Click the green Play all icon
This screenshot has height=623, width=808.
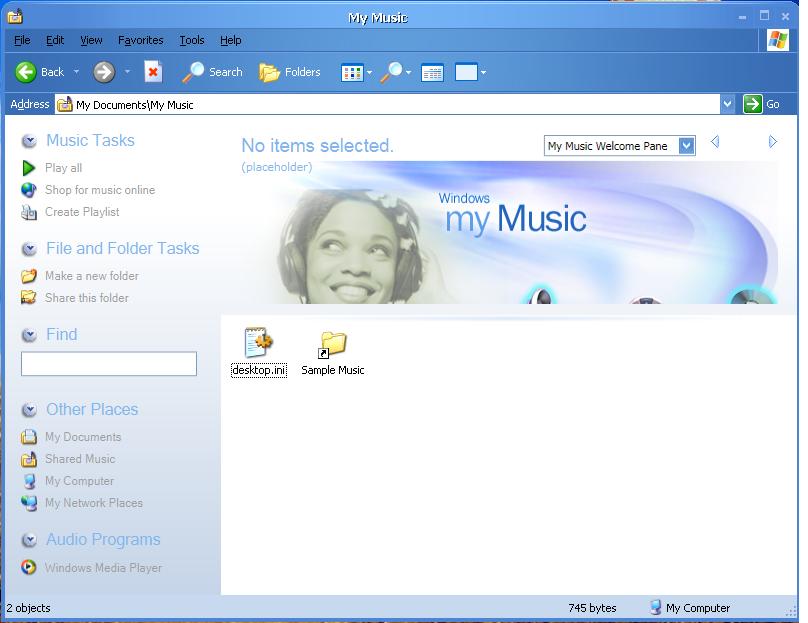click(x=28, y=168)
